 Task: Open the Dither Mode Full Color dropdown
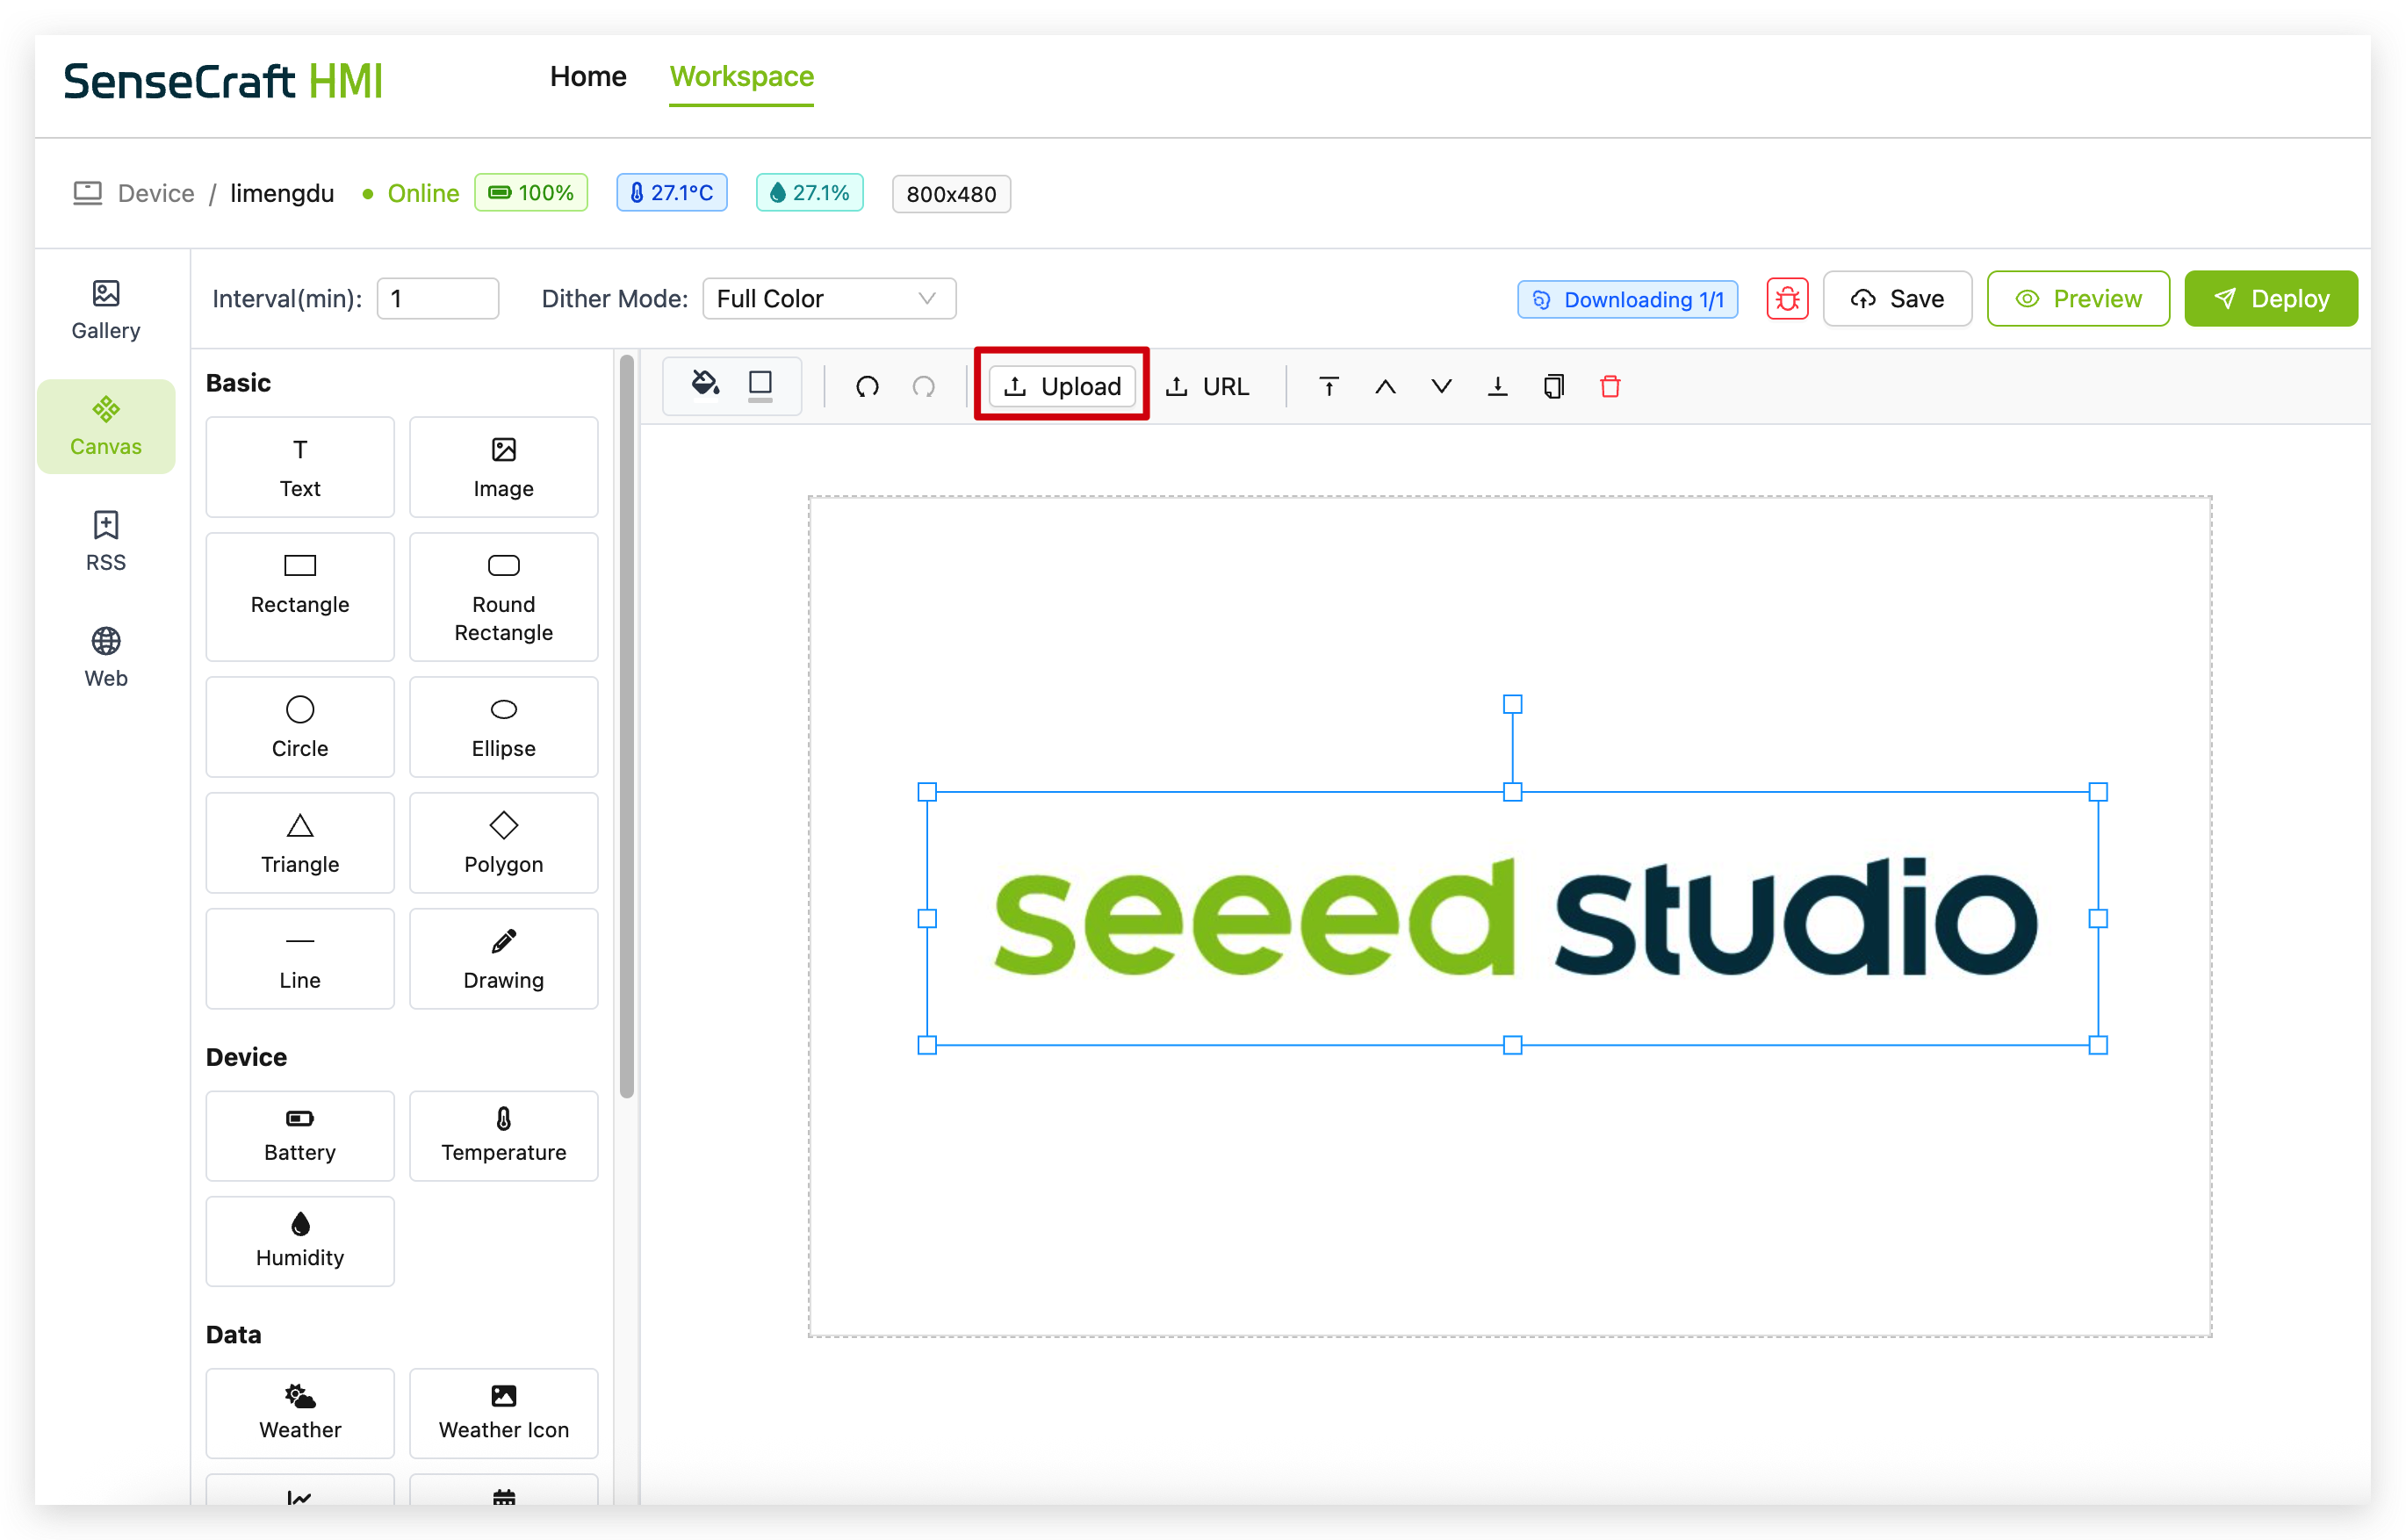point(828,298)
